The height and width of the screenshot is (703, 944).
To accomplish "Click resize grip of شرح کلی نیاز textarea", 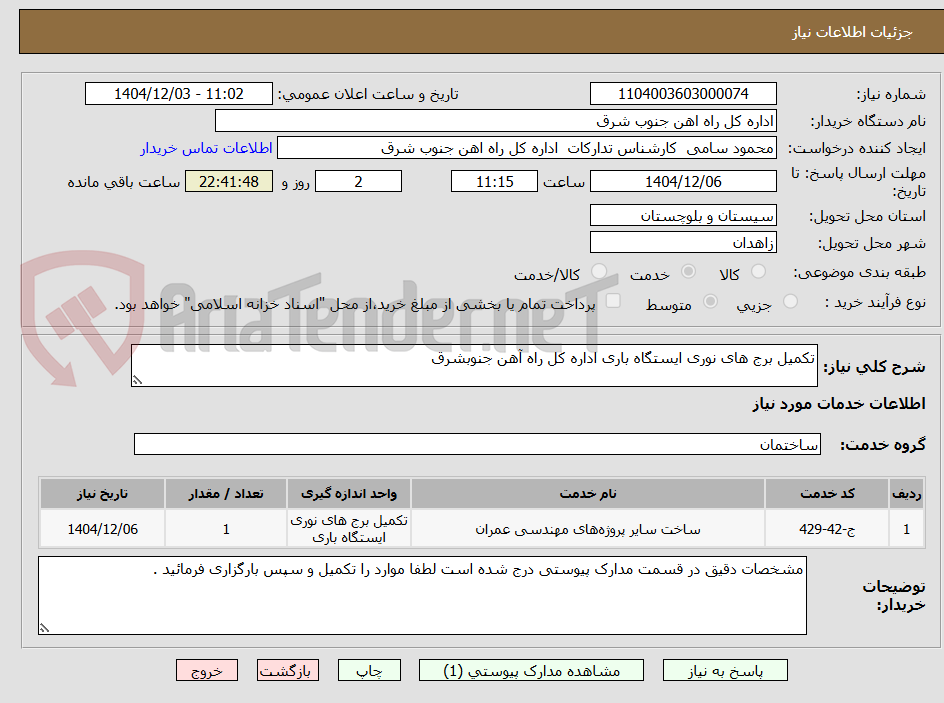I will (x=137, y=380).
